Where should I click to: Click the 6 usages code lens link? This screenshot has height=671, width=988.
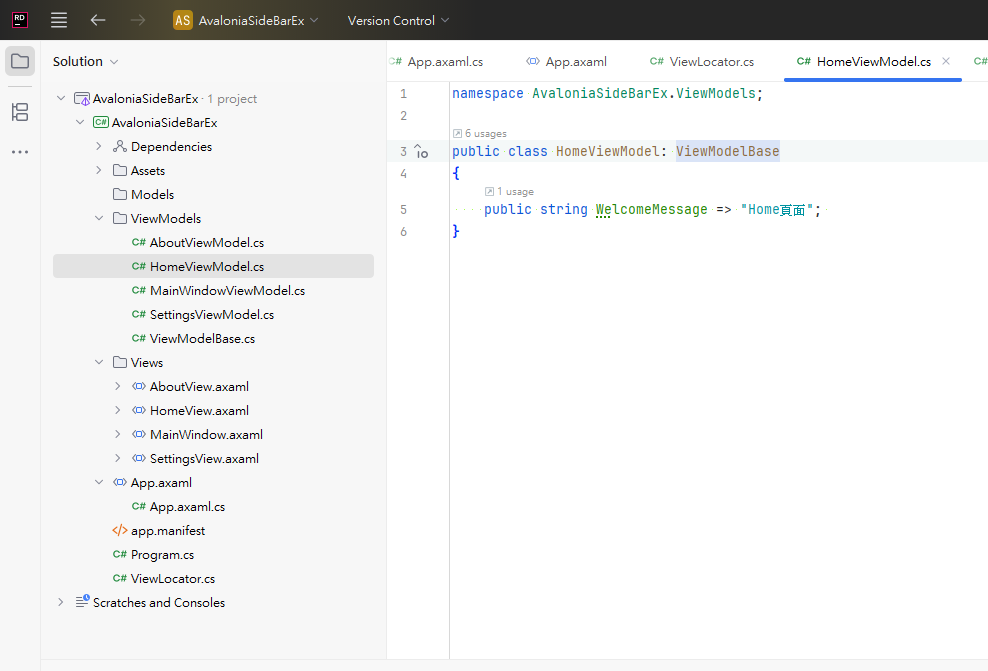[x=485, y=133]
